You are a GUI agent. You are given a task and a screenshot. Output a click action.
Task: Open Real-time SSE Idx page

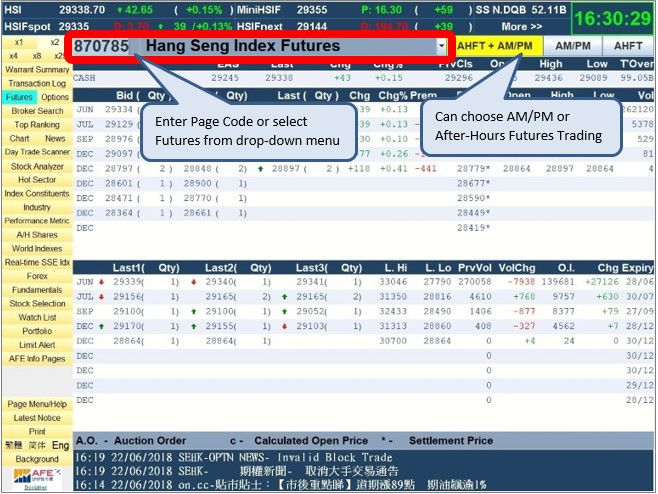(x=37, y=262)
